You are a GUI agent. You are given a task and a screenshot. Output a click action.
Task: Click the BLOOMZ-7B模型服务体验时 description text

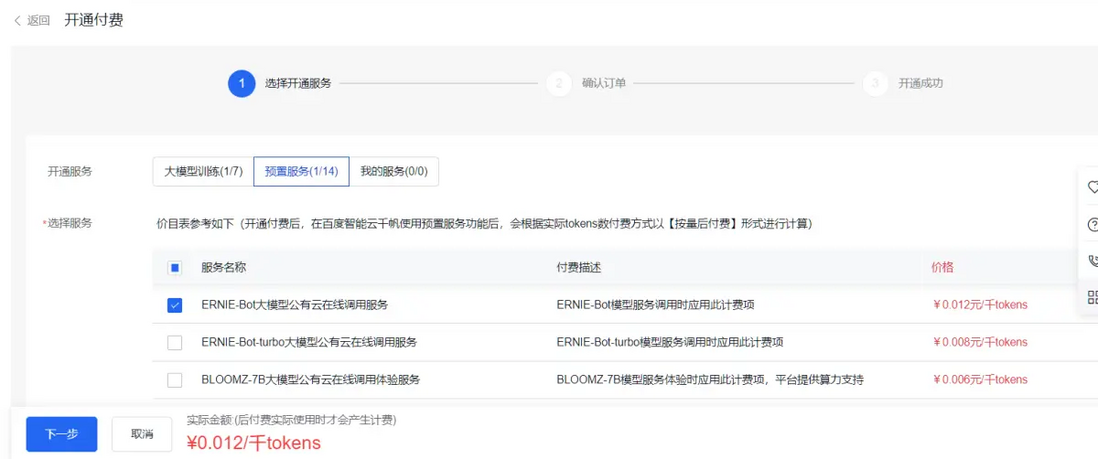710,380
